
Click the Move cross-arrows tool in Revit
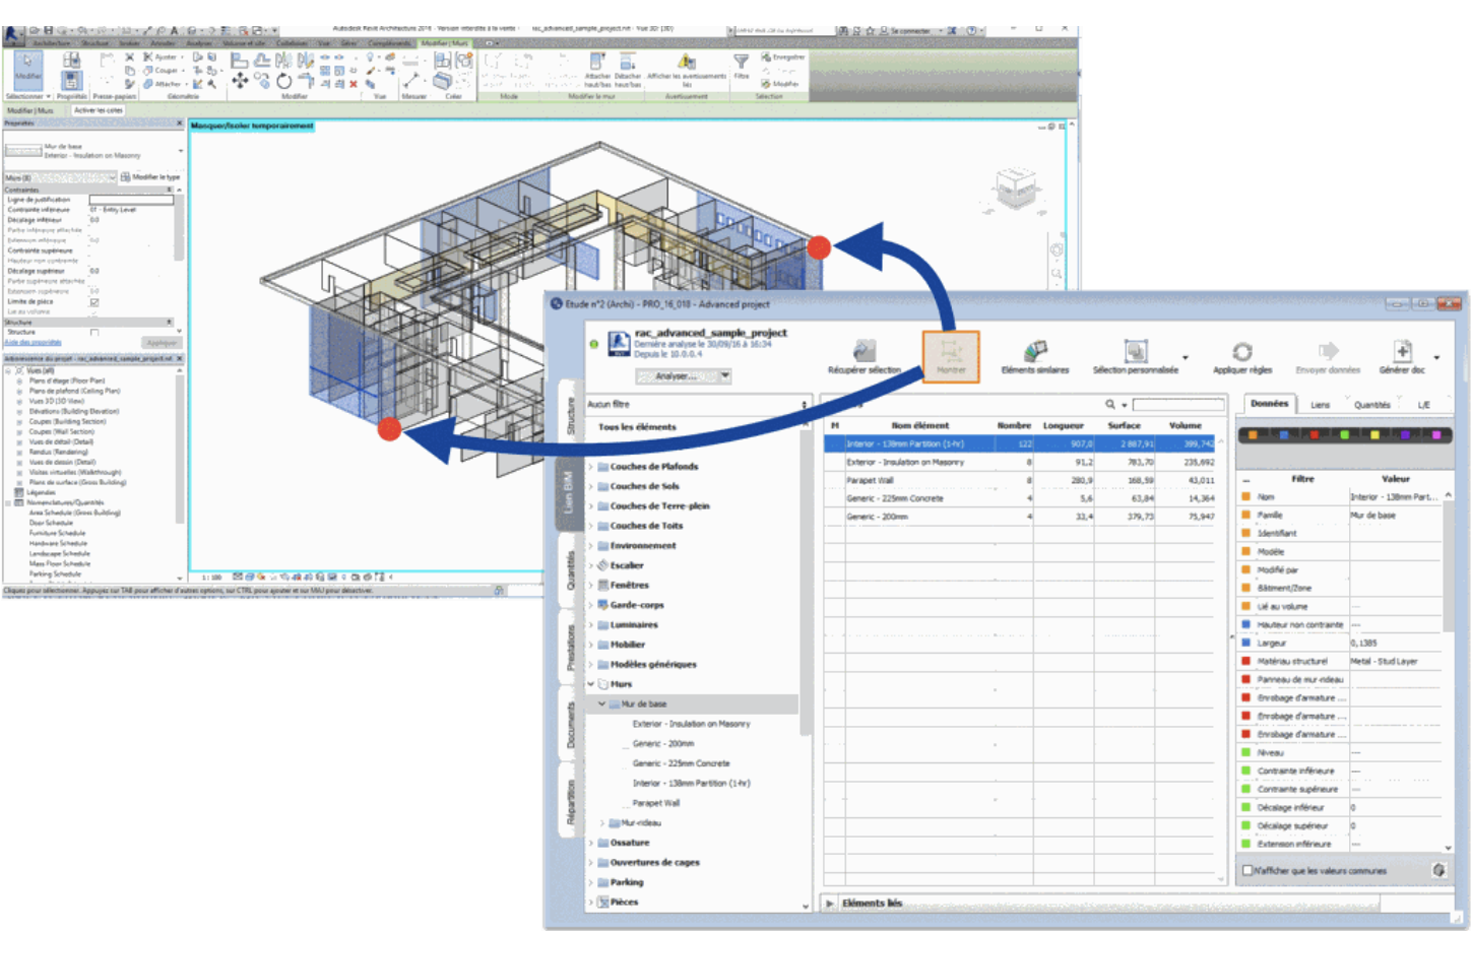point(240,81)
